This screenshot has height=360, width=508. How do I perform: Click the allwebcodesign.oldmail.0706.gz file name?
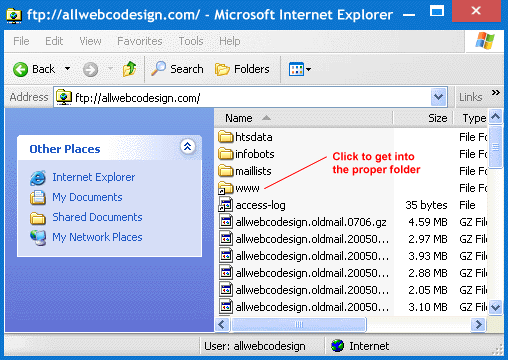[311, 222]
